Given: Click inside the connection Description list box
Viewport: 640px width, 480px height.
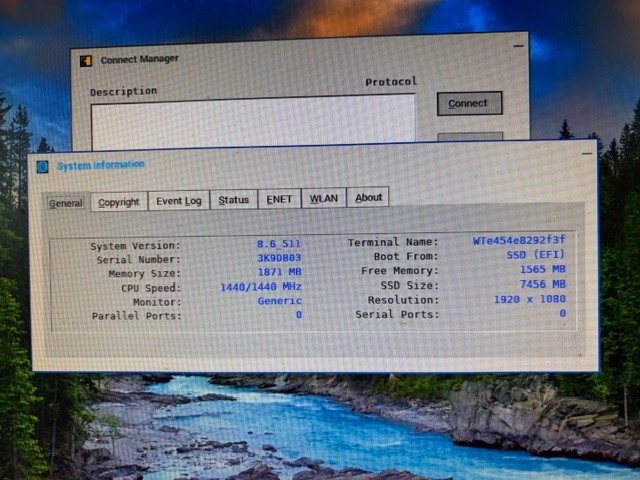Looking at the screenshot, I should pyautogui.click(x=253, y=122).
